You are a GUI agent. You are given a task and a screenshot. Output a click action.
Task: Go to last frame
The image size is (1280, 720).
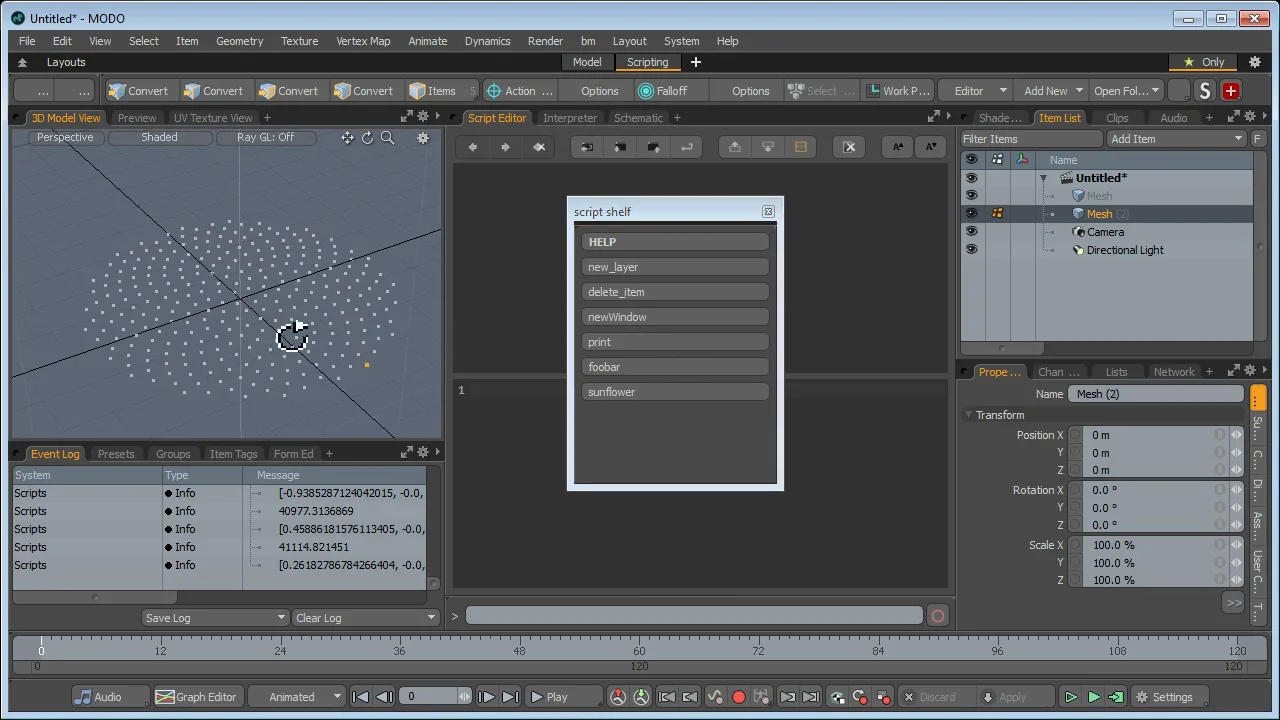click(510, 697)
